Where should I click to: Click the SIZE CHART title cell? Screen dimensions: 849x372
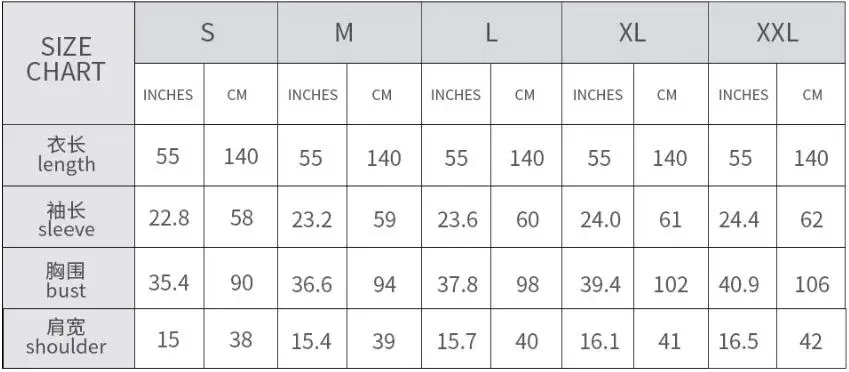coord(68,63)
